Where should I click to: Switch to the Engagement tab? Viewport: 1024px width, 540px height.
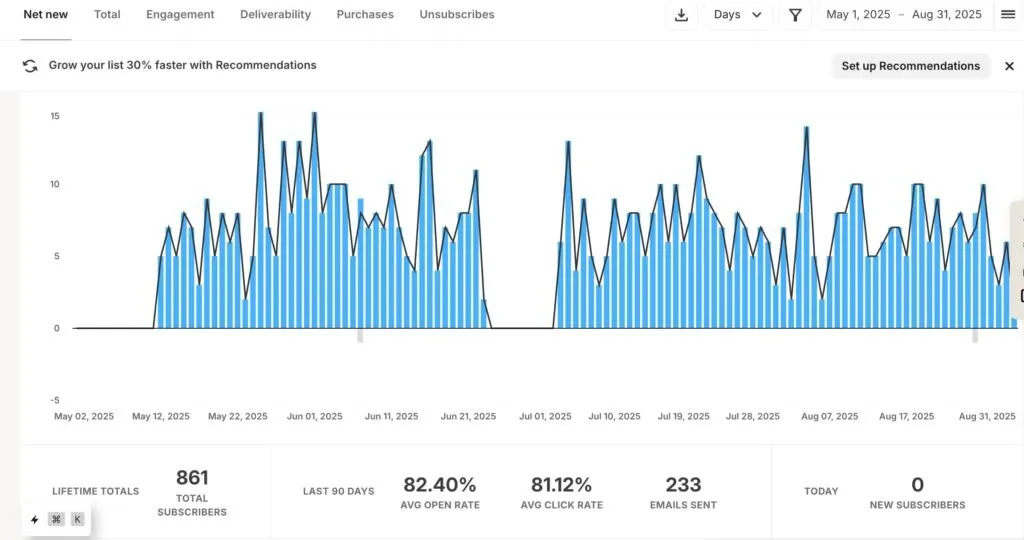coord(180,15)
